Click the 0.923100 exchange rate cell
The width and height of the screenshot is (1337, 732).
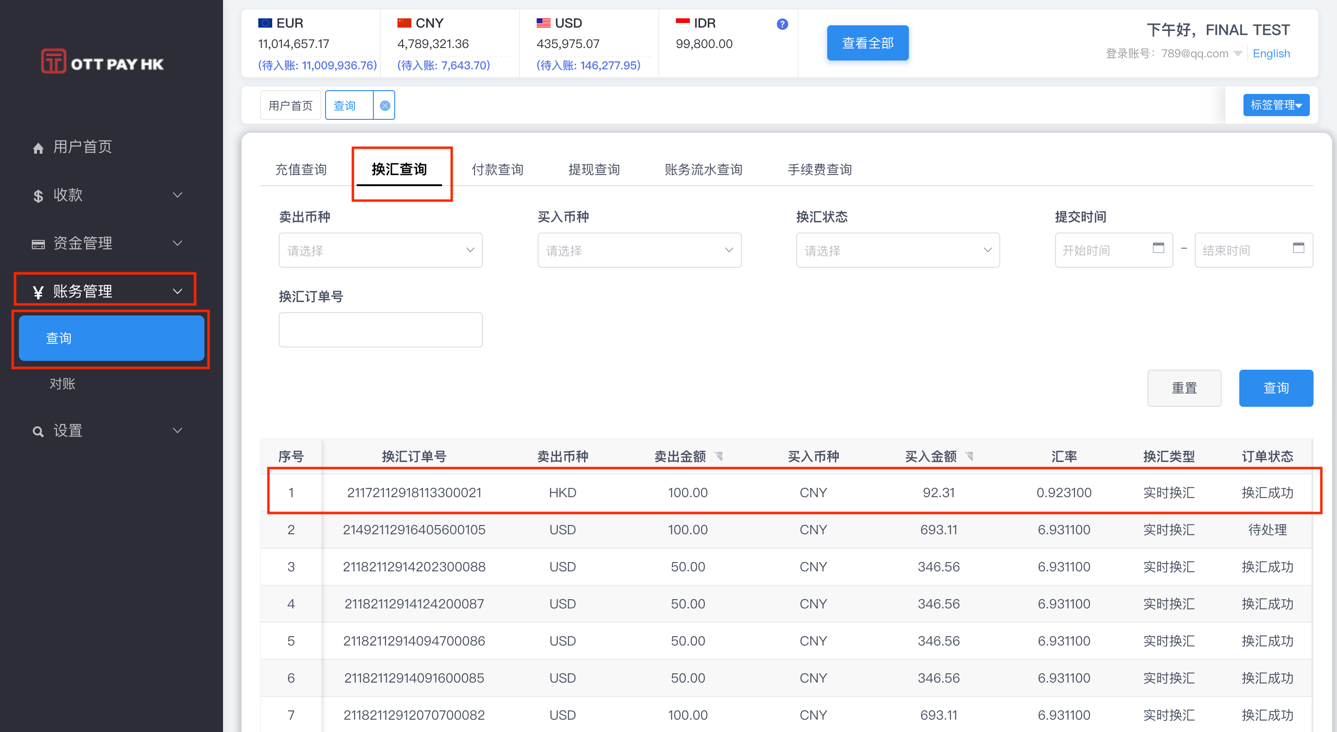pyautogui.click(x=1064, y=493)
